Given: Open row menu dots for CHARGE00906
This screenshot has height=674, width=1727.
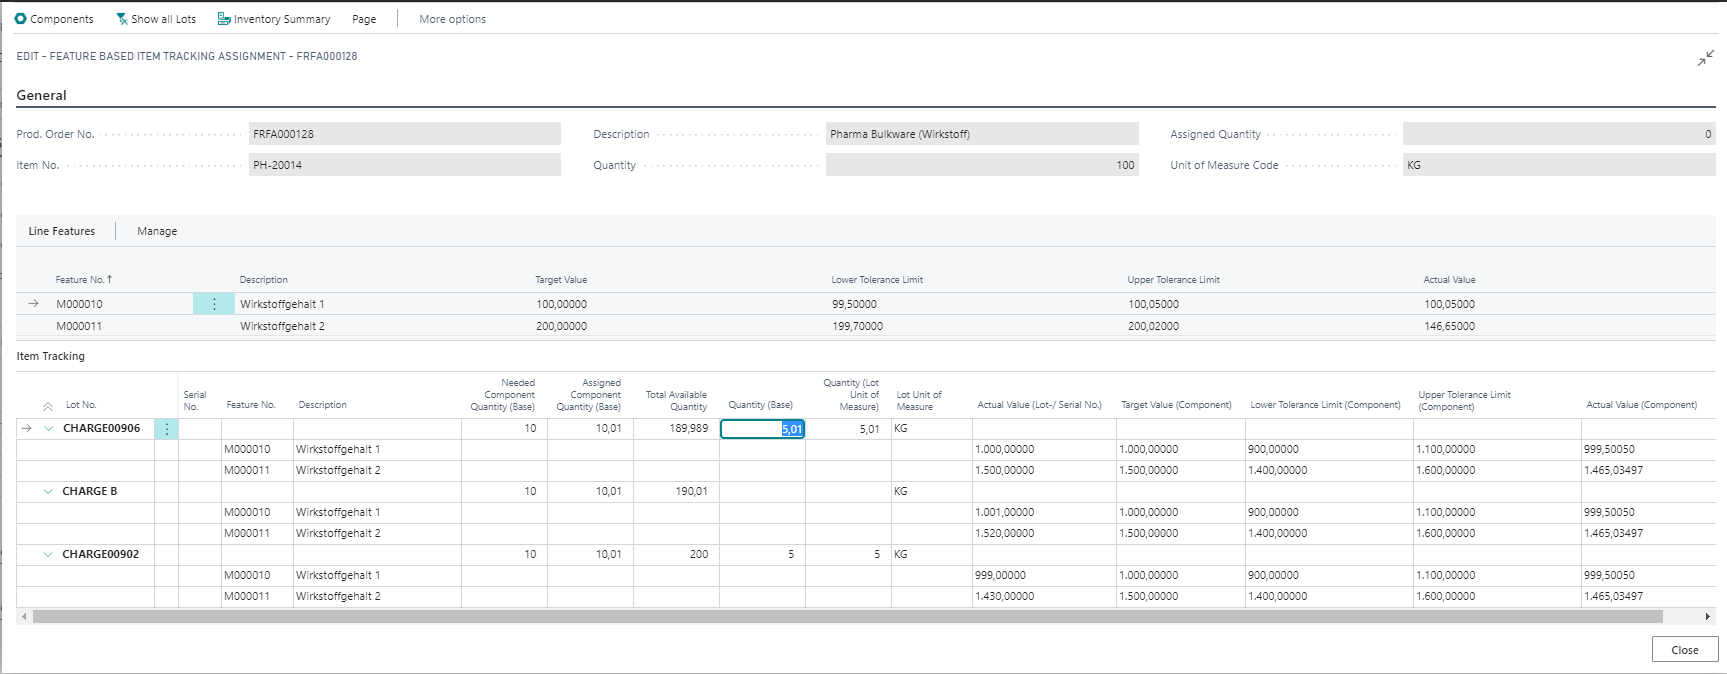Looking at the screenshot, I should 167,428.
